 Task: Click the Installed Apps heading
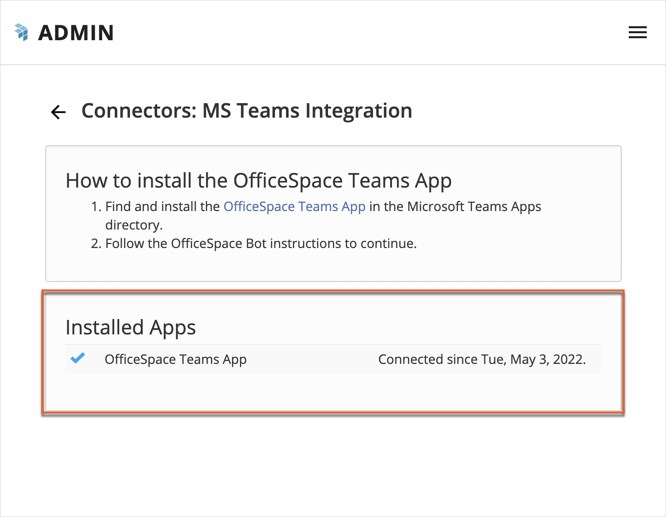130,328
